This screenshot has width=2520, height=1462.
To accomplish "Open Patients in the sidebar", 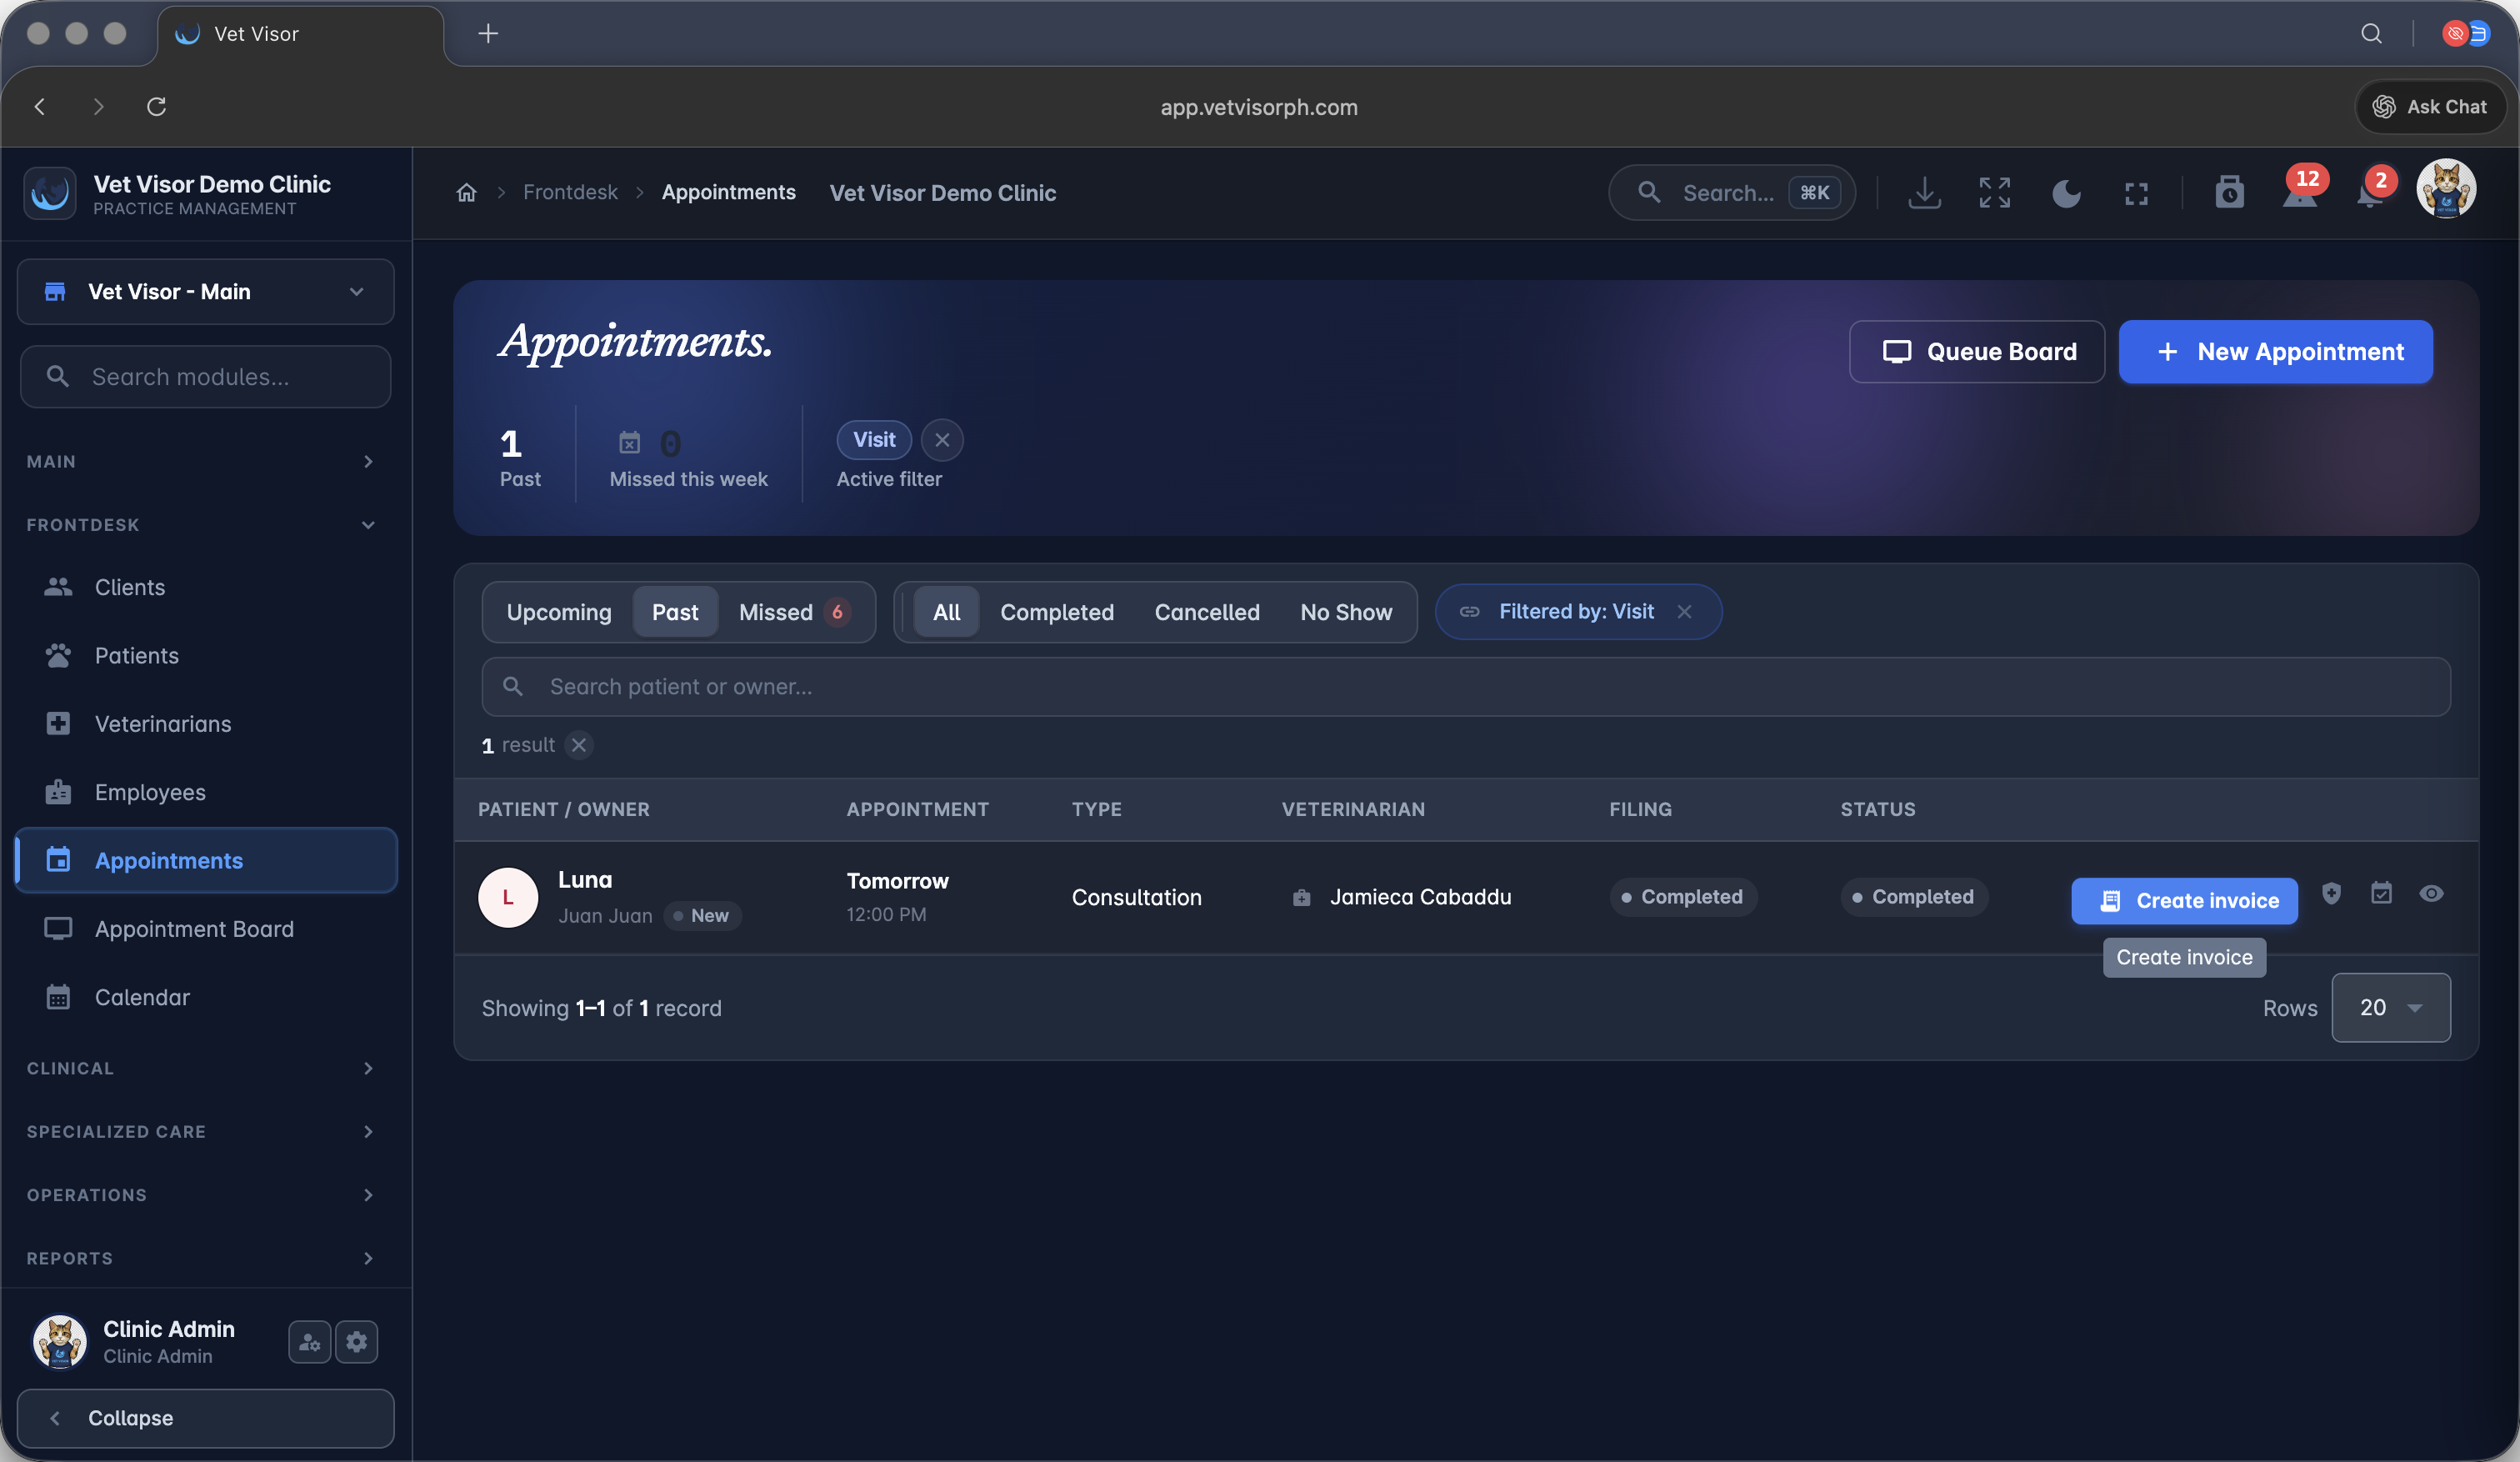I will click(x=206, y=655).
